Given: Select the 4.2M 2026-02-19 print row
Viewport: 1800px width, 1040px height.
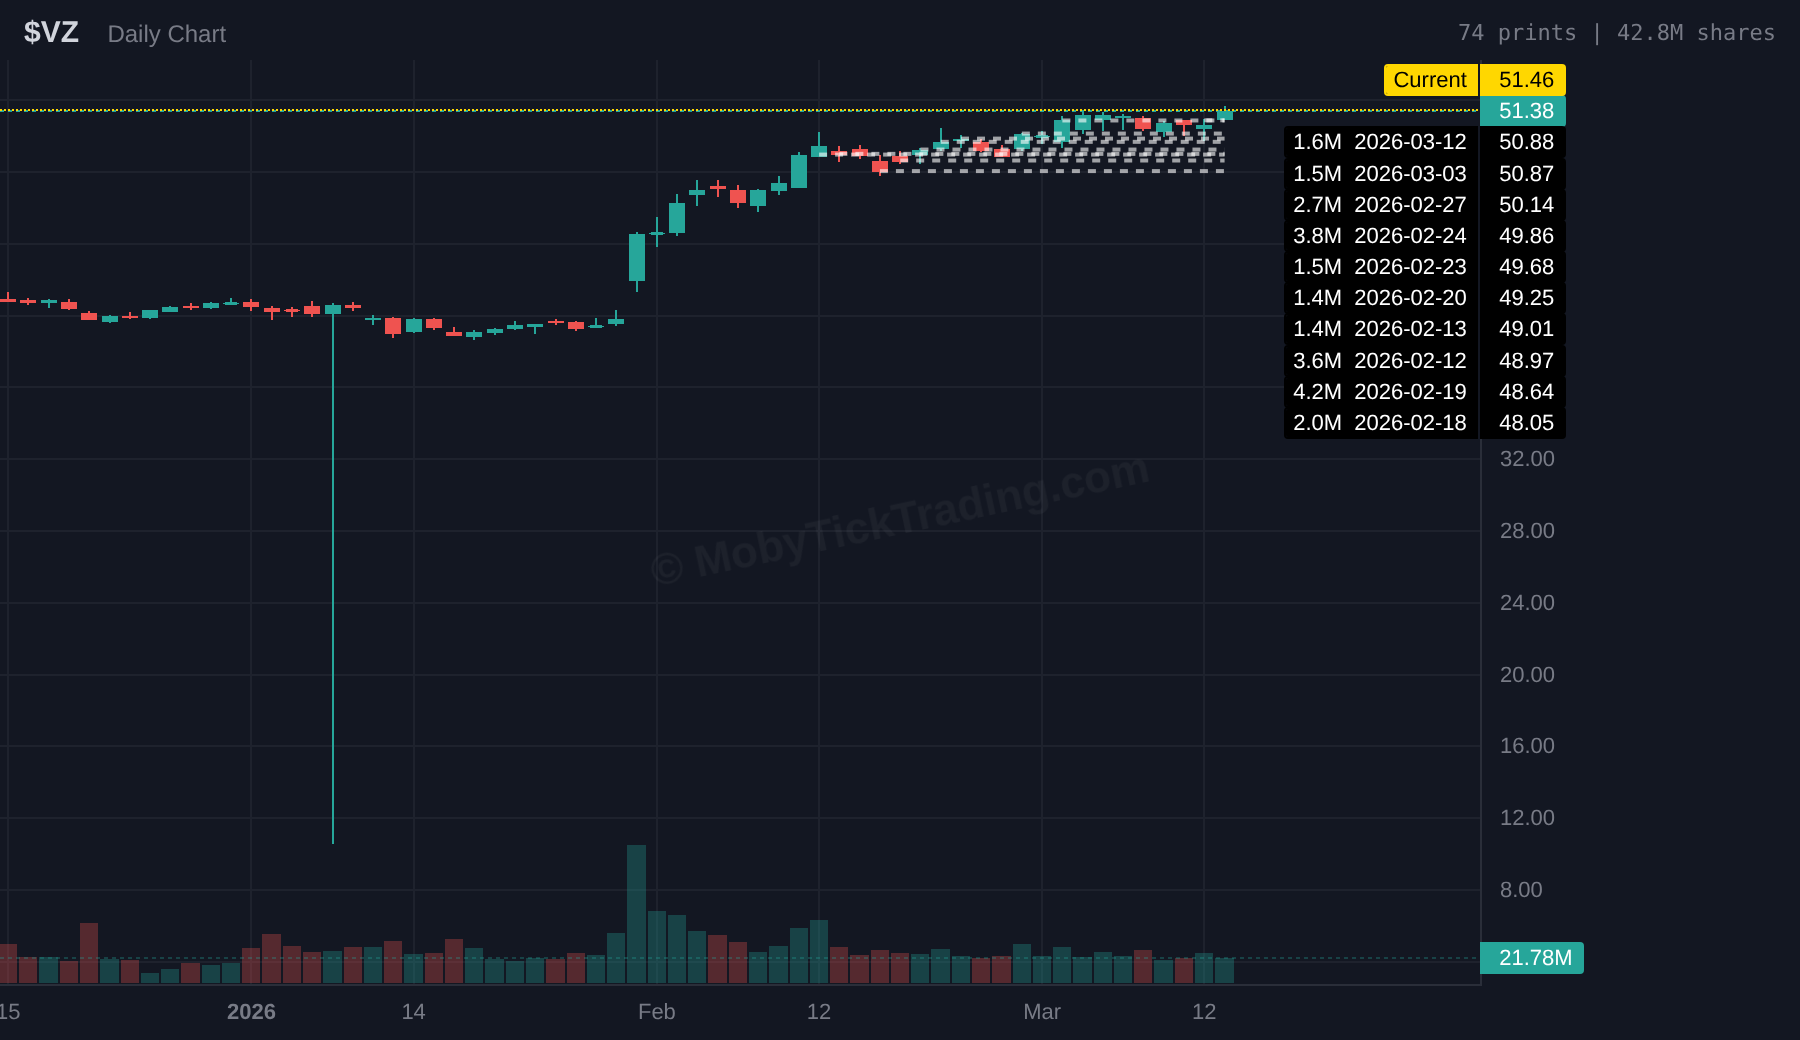Looking at the screenshot, I should tap(1380, 392).
